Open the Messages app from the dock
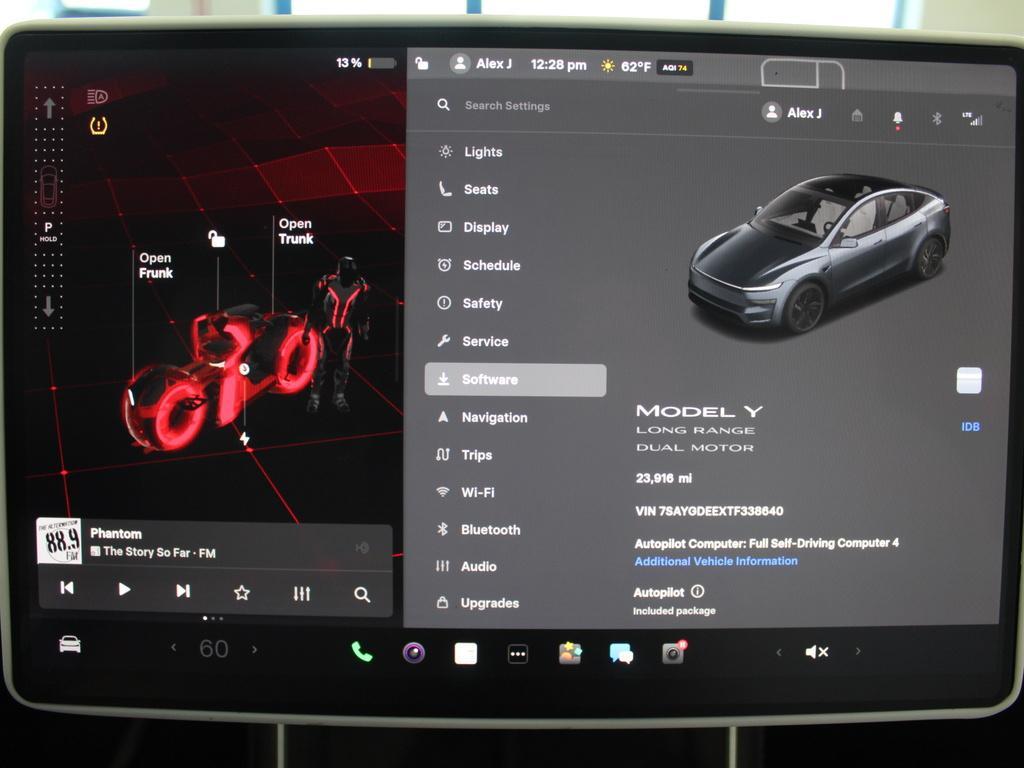 tap(622, 651)
